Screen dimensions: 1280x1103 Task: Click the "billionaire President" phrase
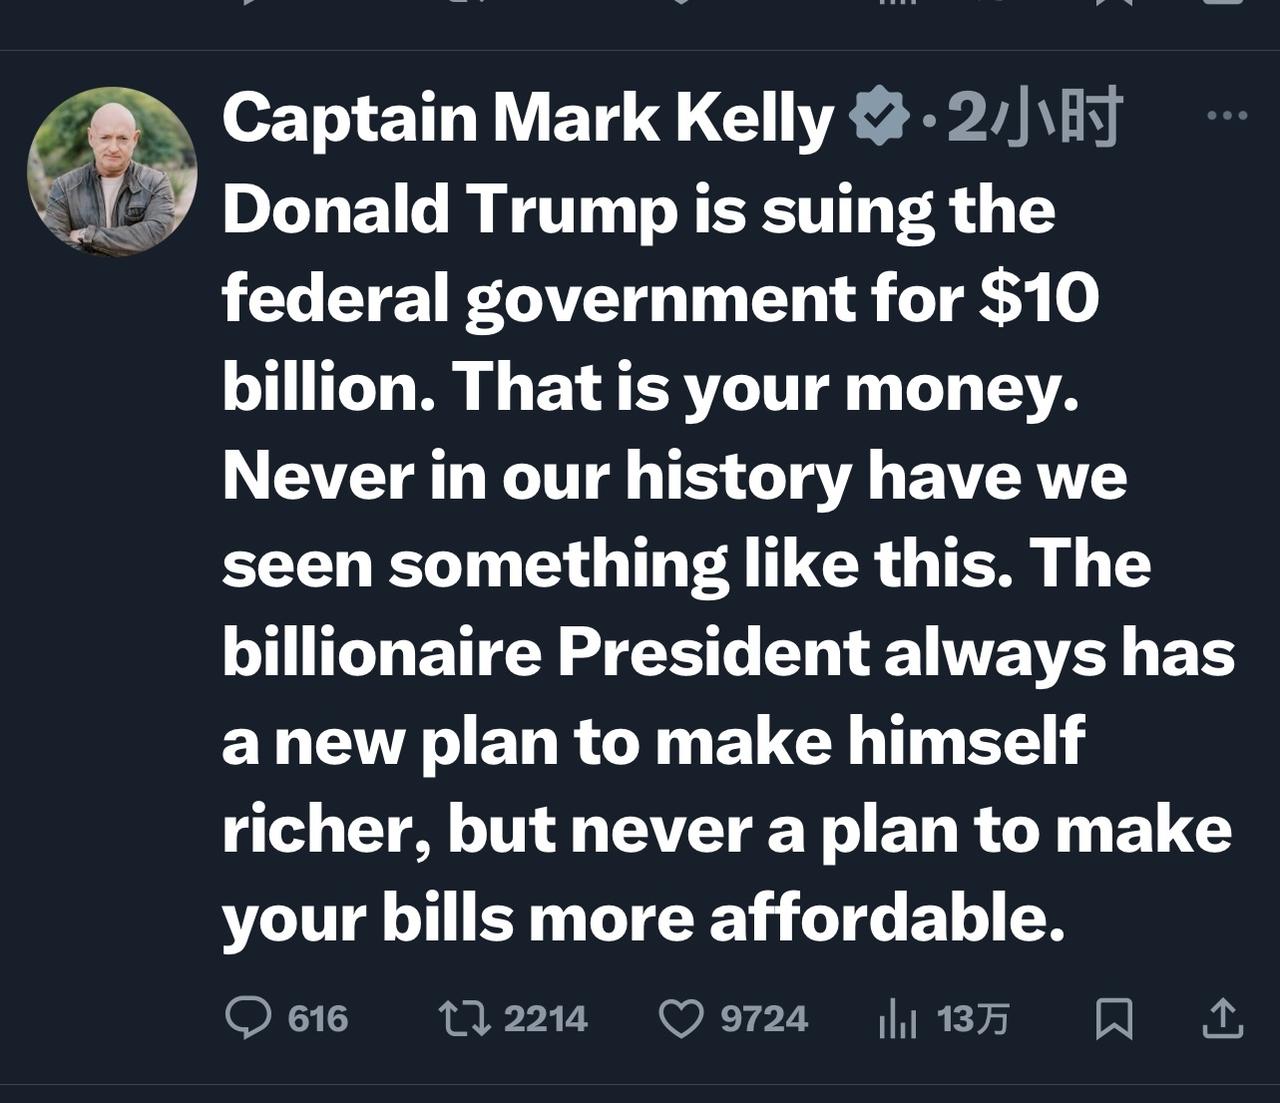(545, 652)
